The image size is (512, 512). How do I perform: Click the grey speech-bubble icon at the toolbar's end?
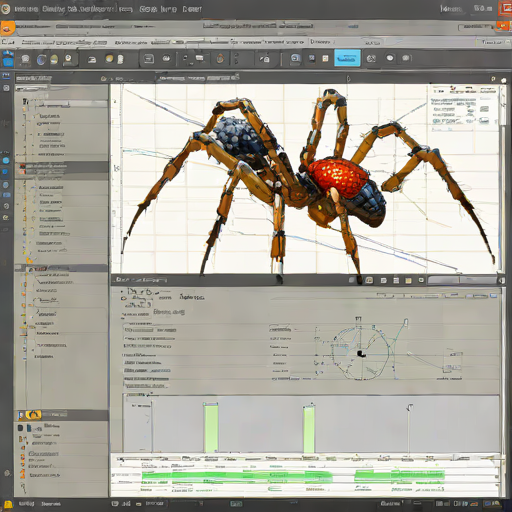coord(406,58)
